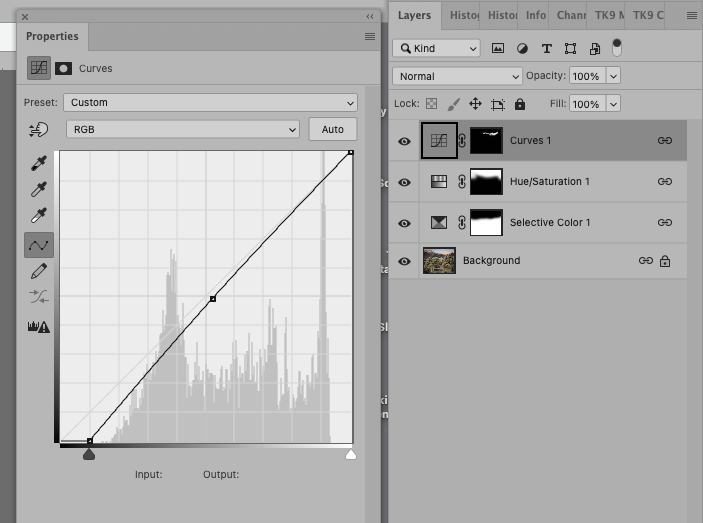Screen dimensions: 703x523
Task: Choose the draw-curve pencil tool
Action: [x=39, y=271]
